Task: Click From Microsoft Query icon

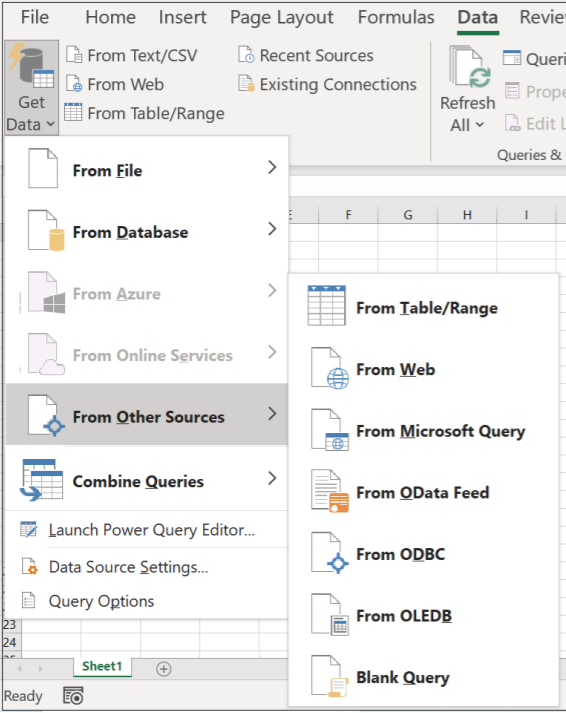Action: [x=330, y=430]
